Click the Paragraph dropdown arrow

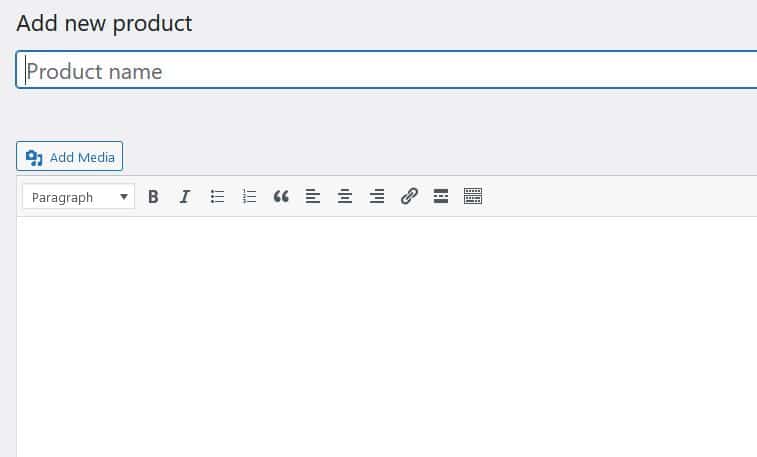[124, 197]
